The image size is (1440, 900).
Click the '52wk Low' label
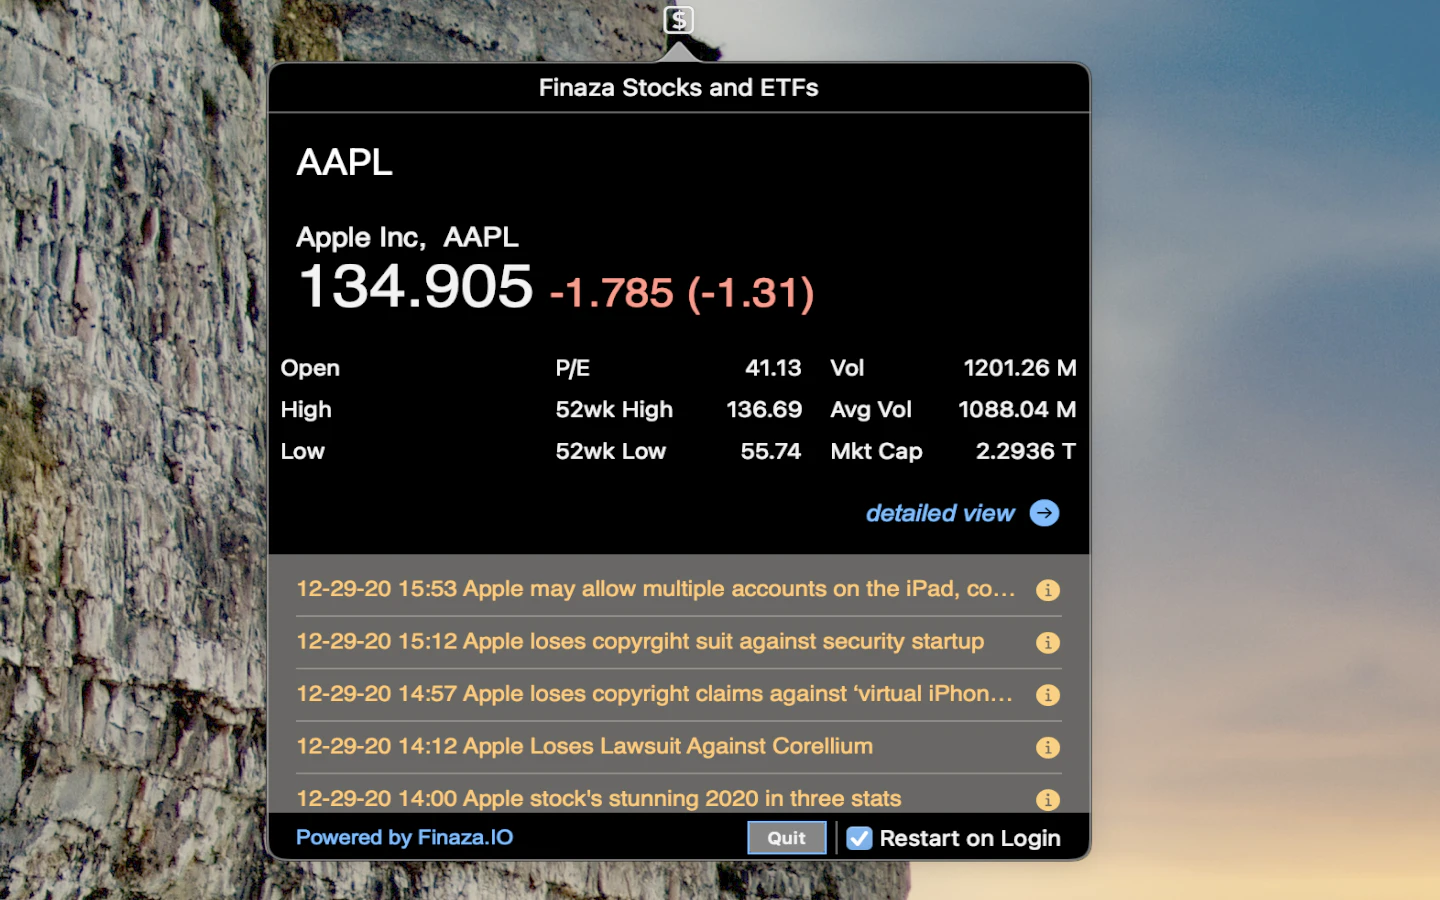point(611,451)
